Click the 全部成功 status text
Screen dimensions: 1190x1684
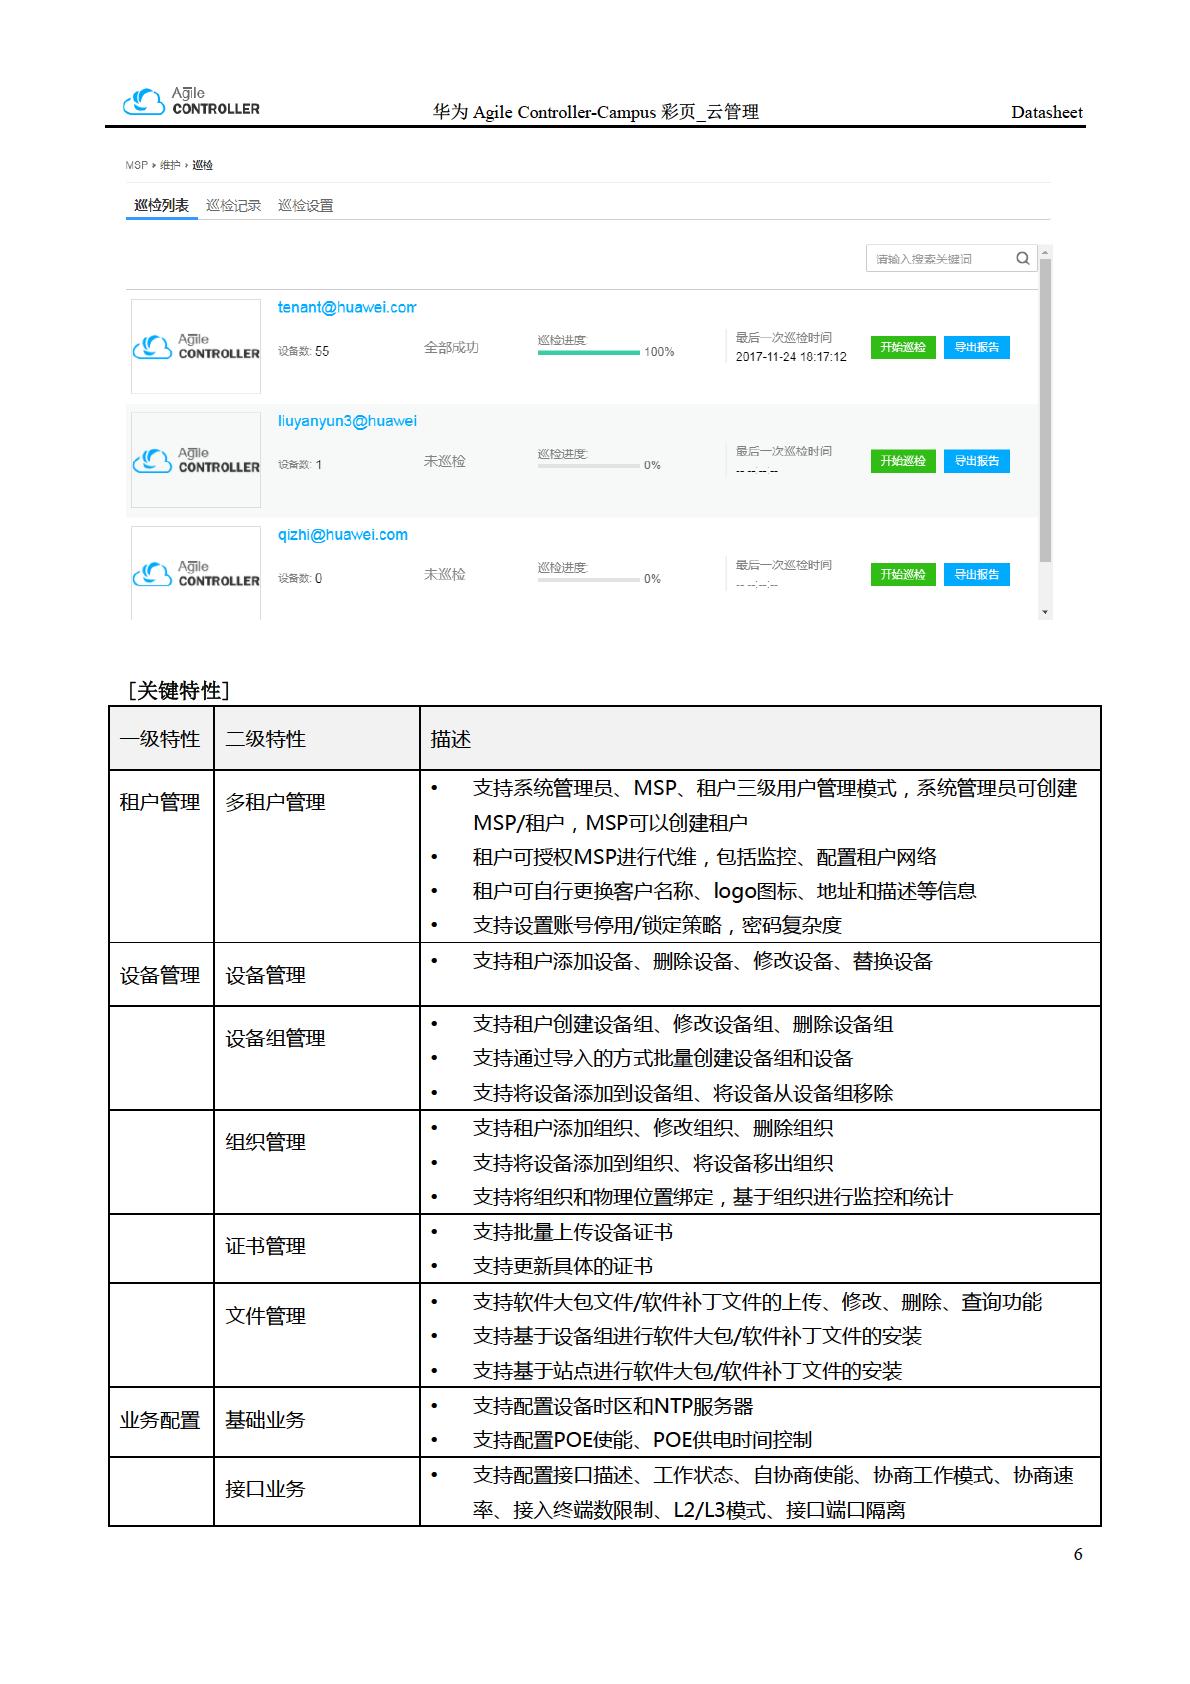pyautogui.click(x=451, y=347)
